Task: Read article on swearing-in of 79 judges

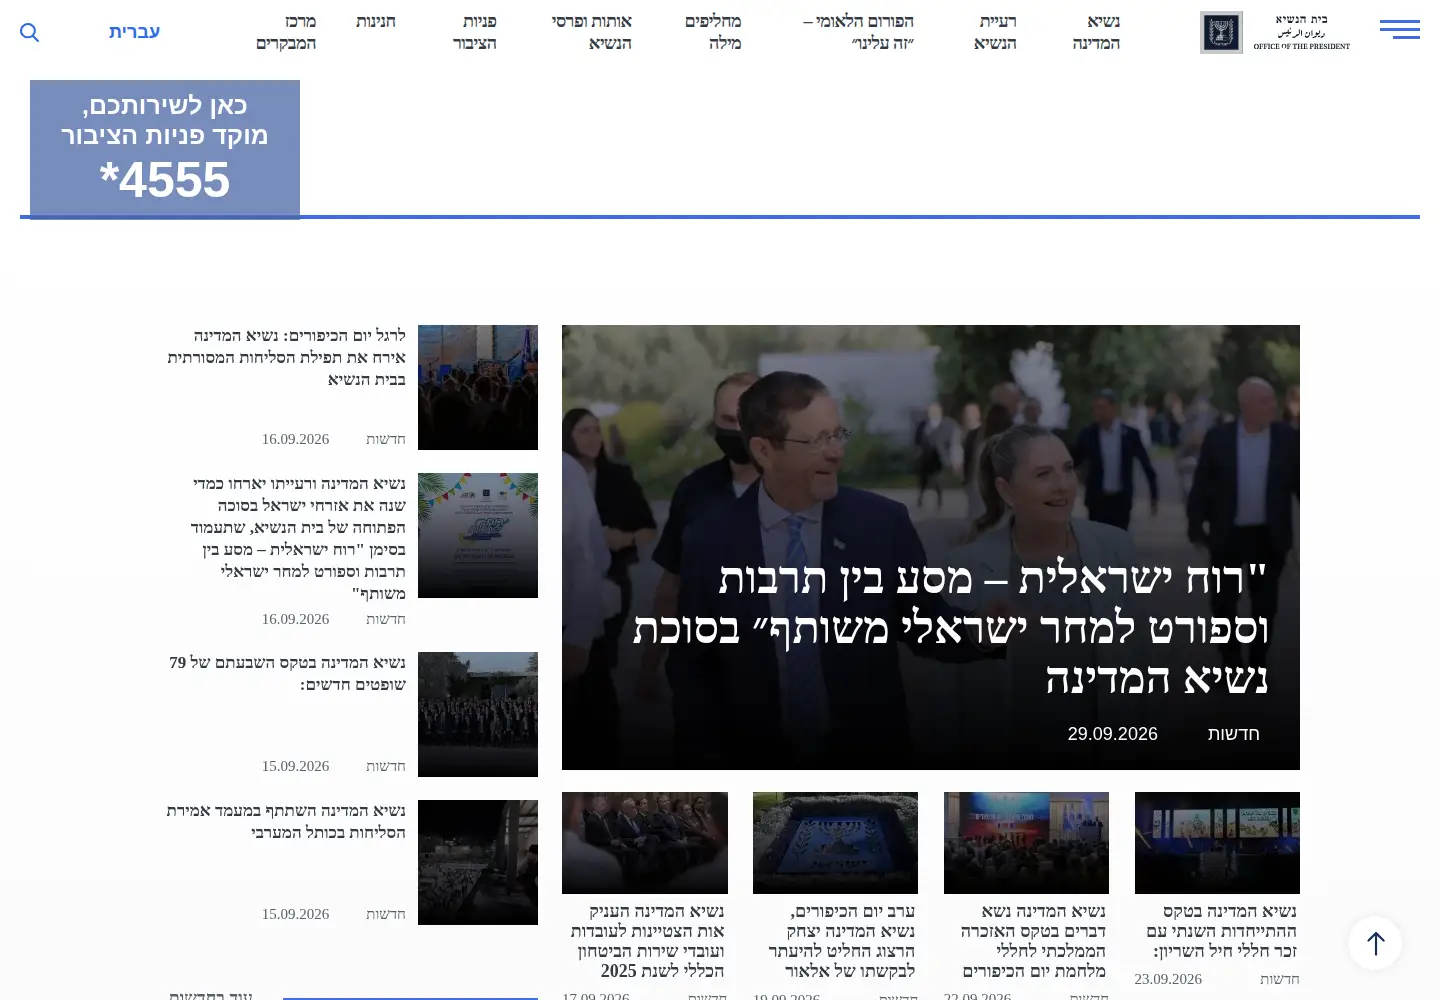Action: point(288,673)
